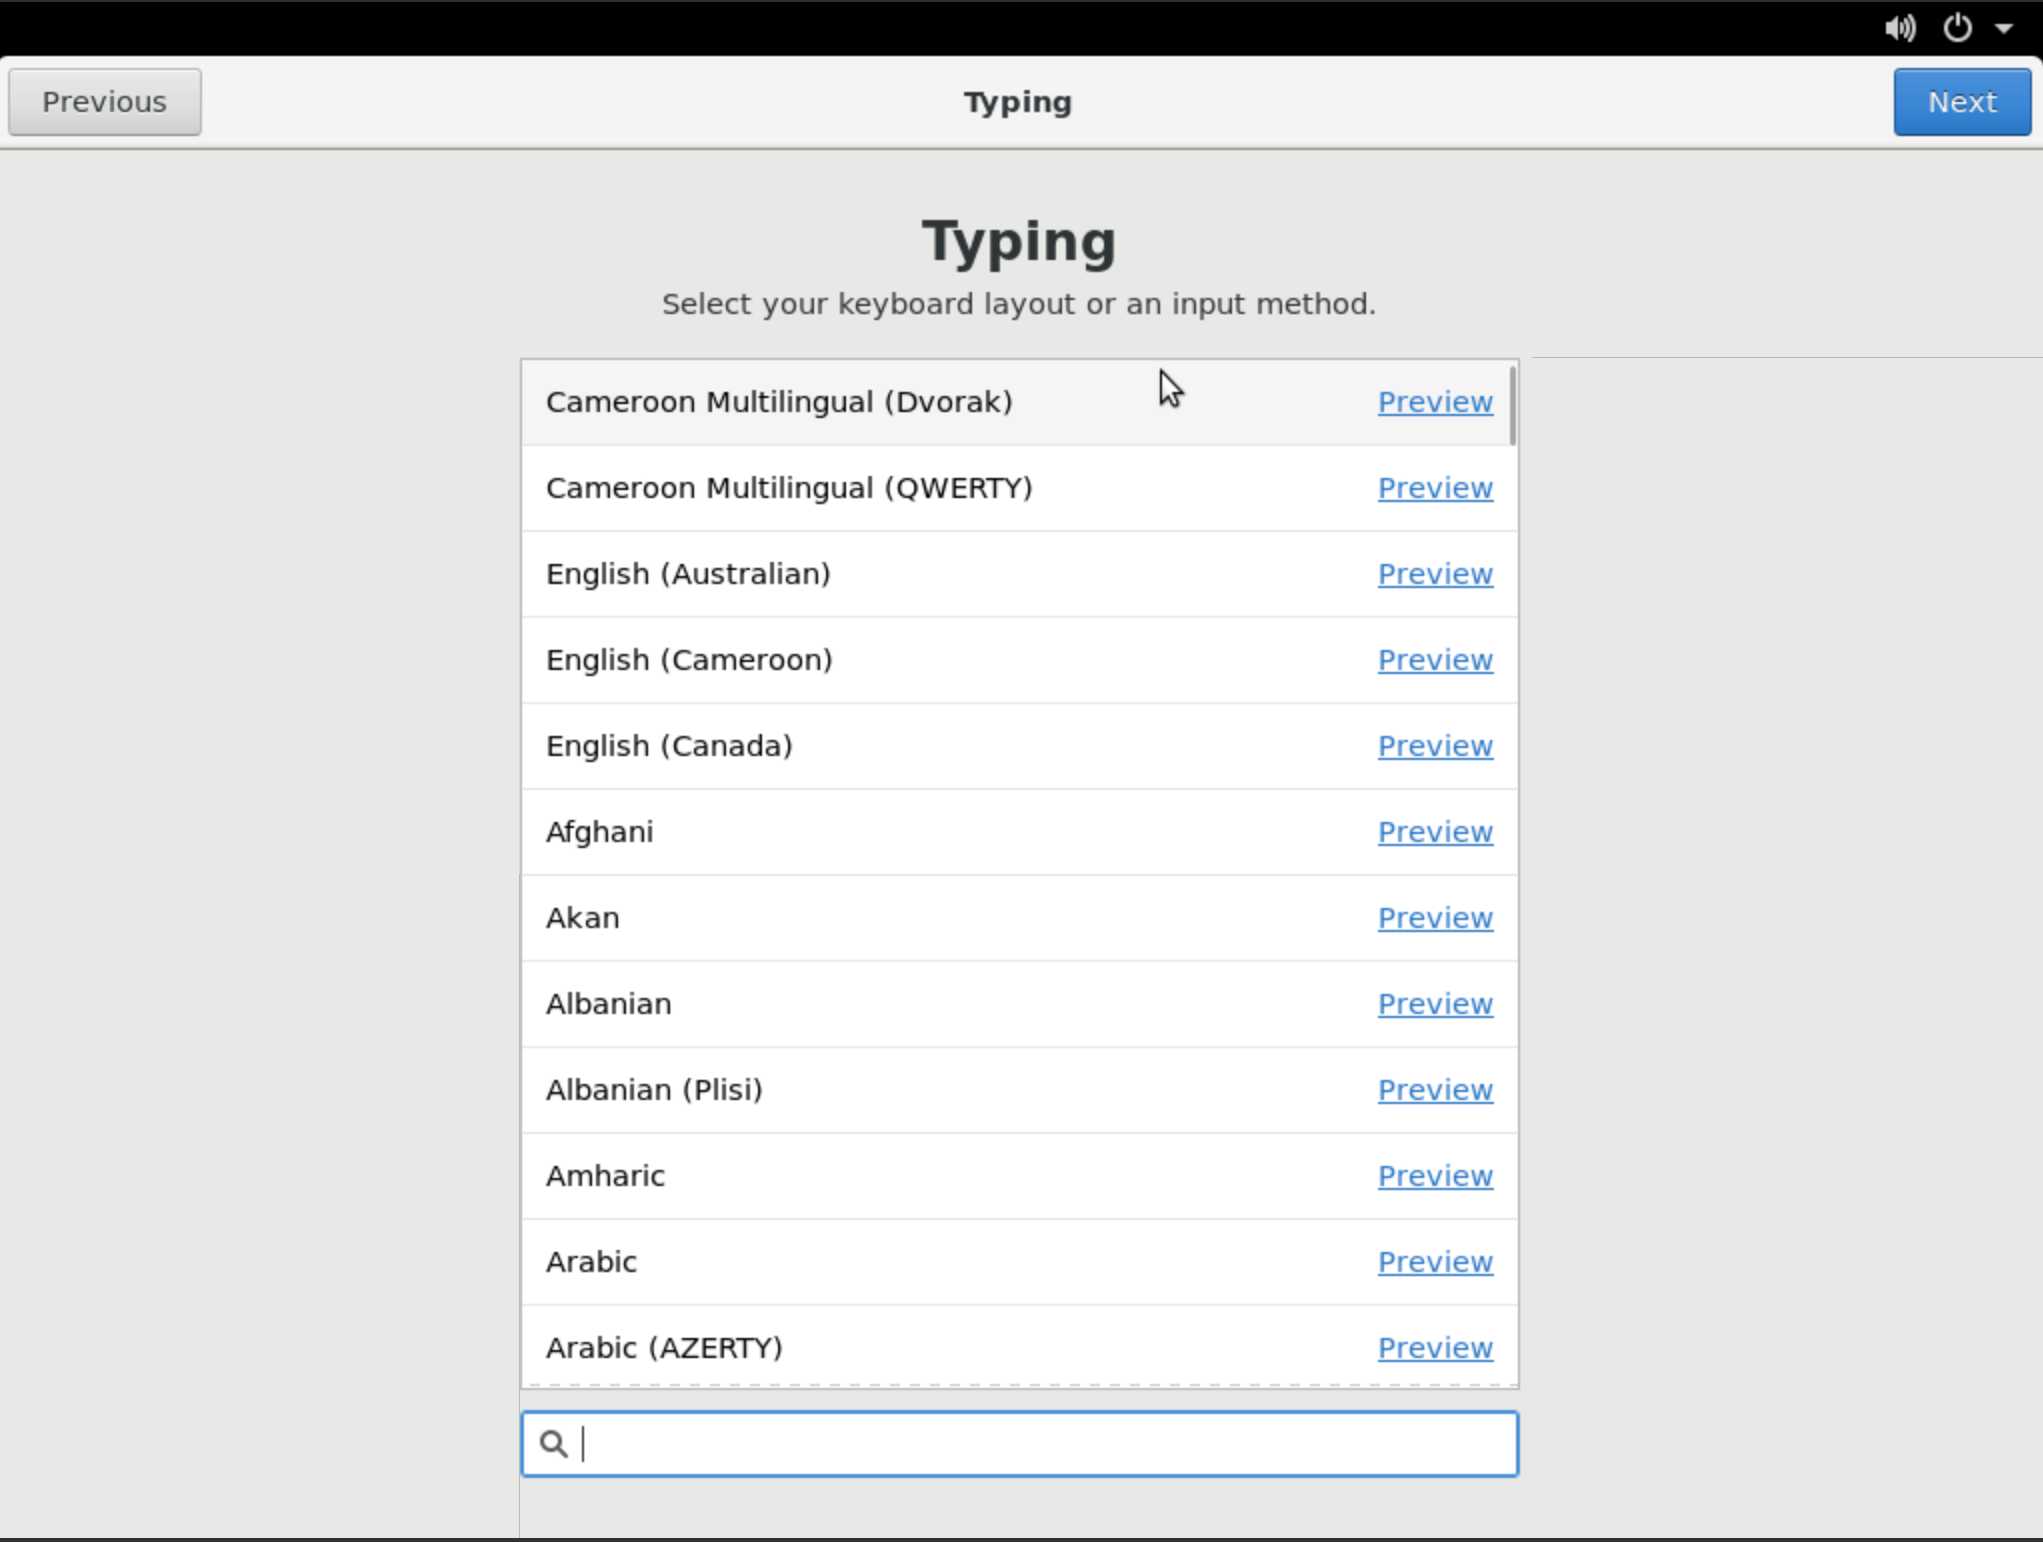Screen dimensions: 2043x1542
Task: Preview the Albanian keyboard layout
Action: (x=1434, y=1003)
